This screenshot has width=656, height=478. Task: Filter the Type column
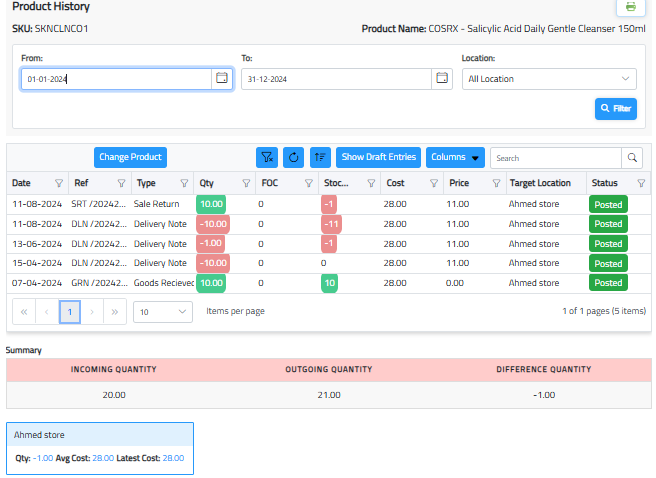(184, 183)
